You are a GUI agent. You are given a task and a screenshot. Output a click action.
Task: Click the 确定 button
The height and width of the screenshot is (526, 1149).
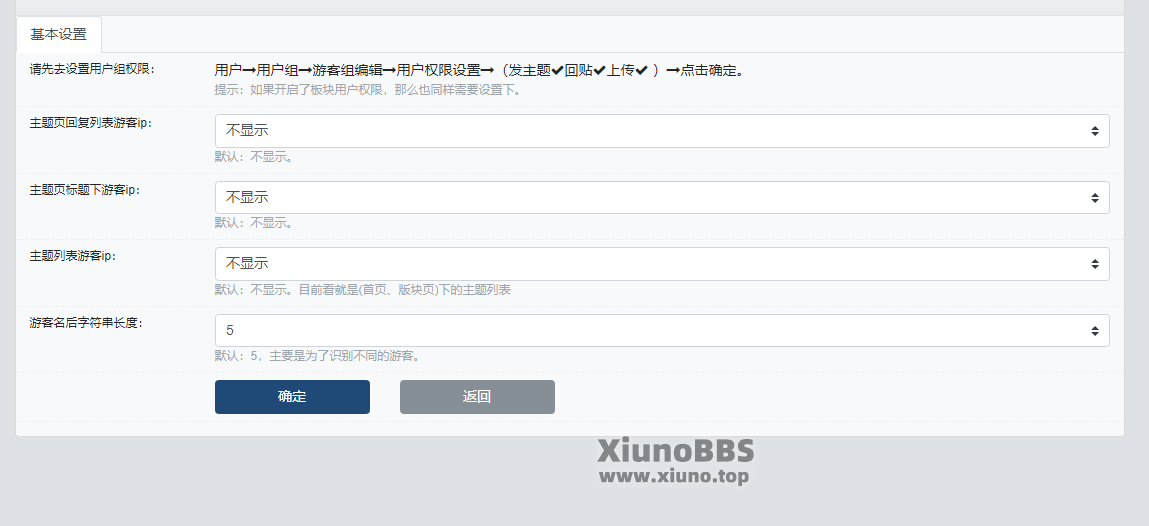(x=292, y=397)
